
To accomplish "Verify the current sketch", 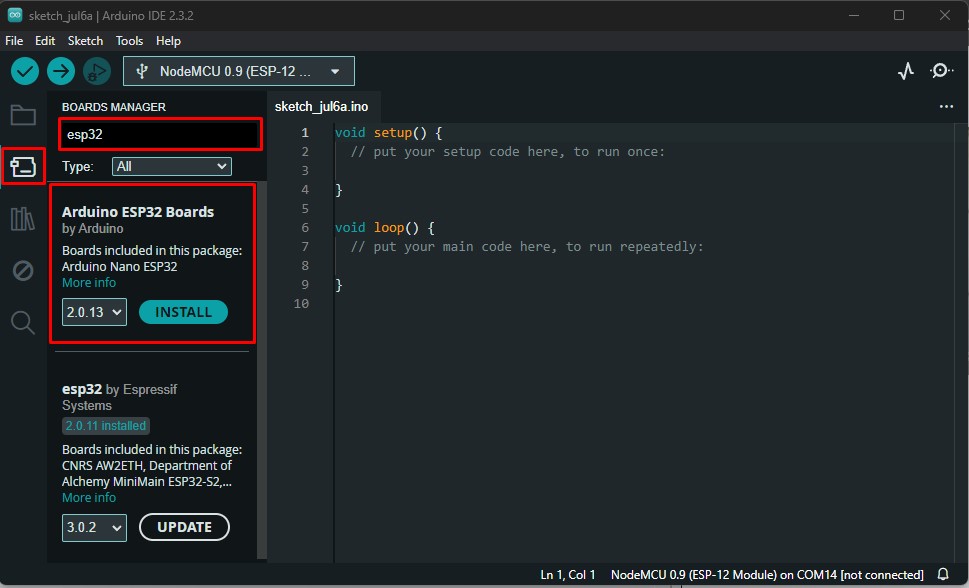I will pos(24,70).
